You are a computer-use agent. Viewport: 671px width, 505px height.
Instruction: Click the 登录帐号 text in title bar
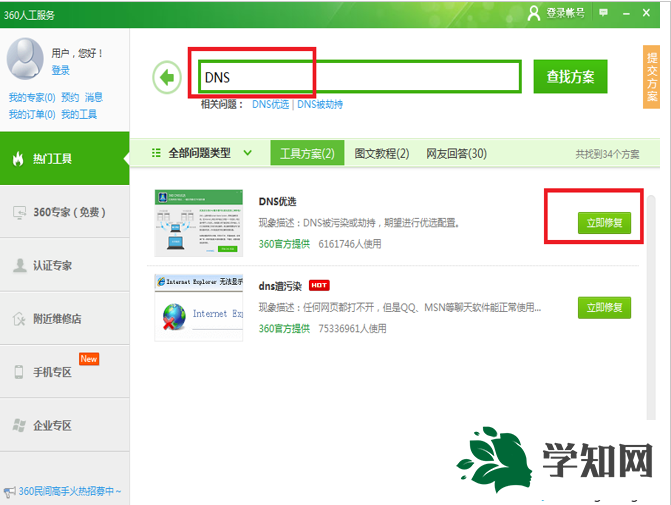(565, 13)
